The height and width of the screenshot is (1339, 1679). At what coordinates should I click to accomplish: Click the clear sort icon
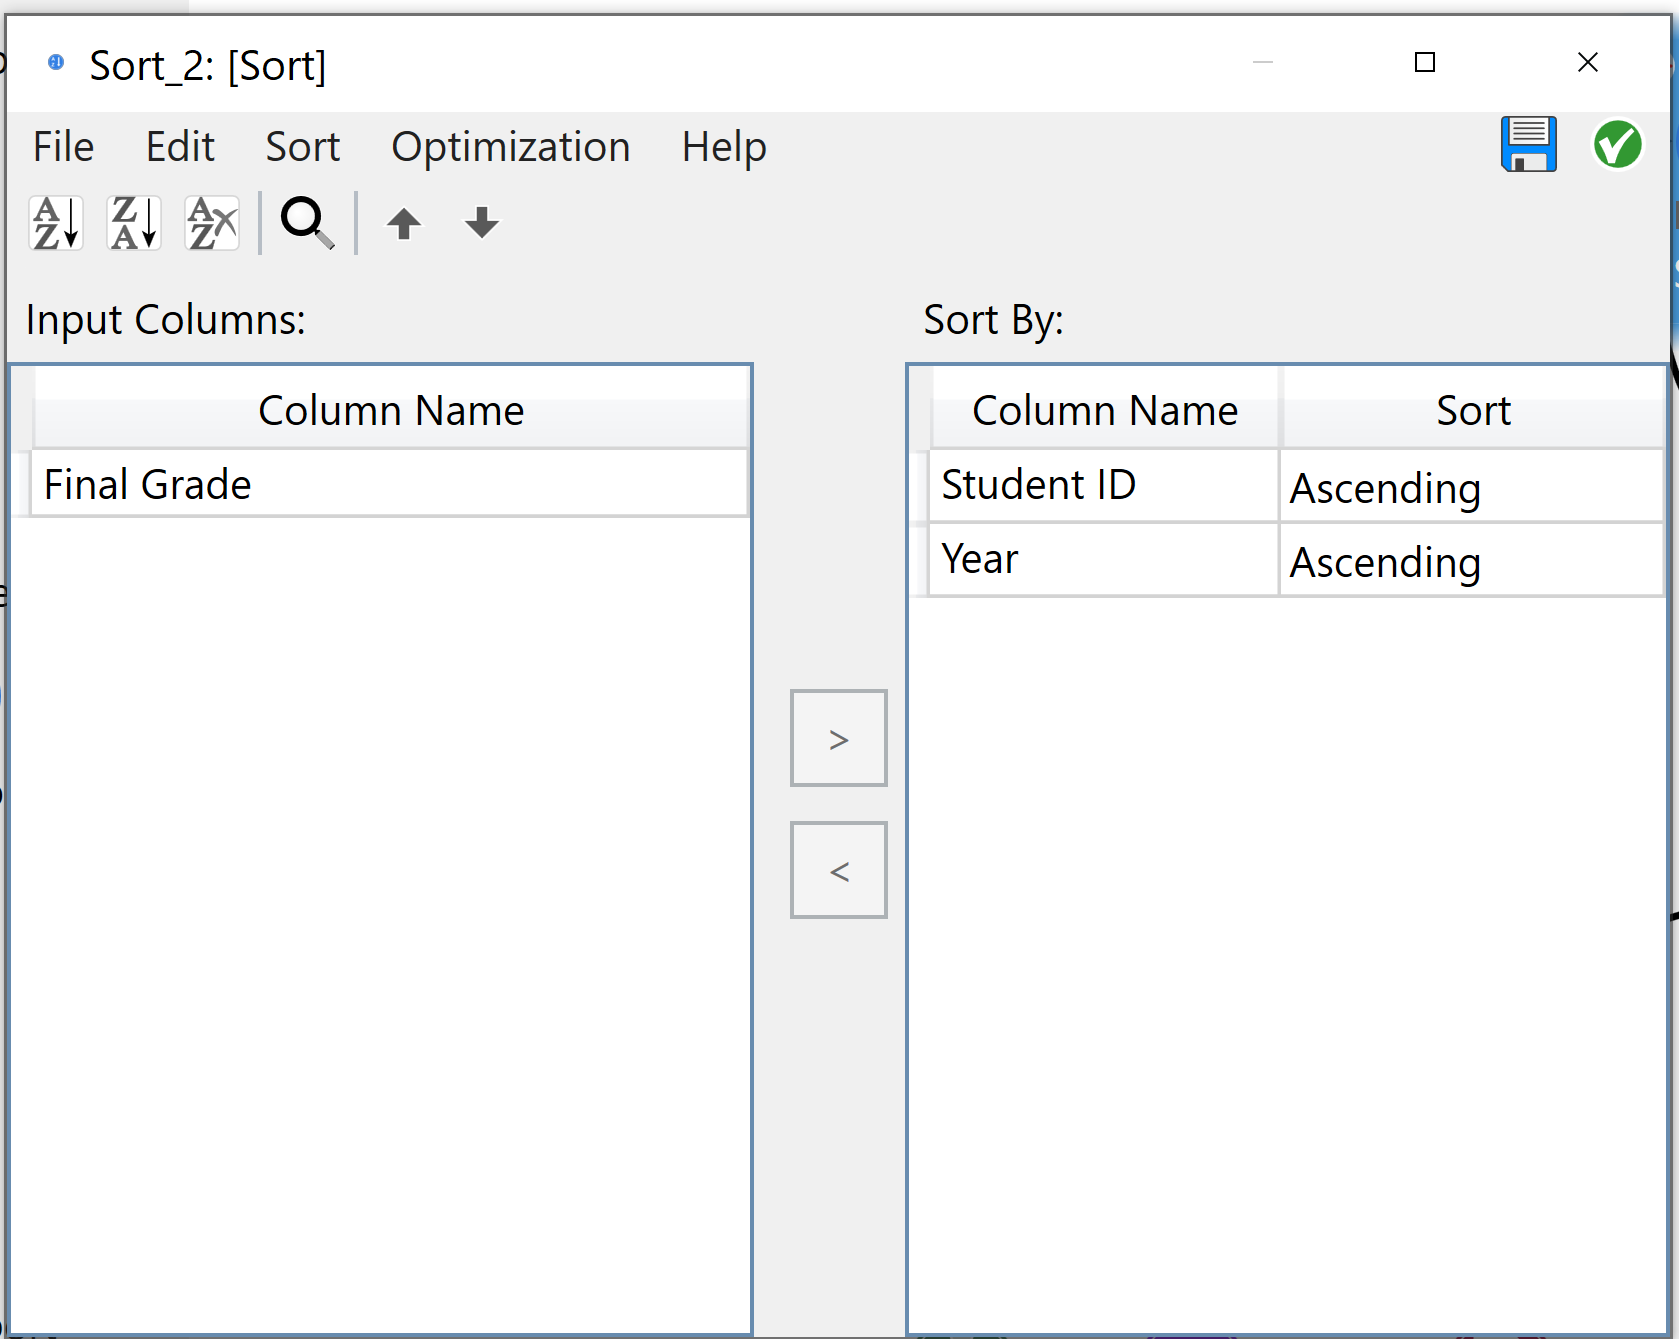212,223
